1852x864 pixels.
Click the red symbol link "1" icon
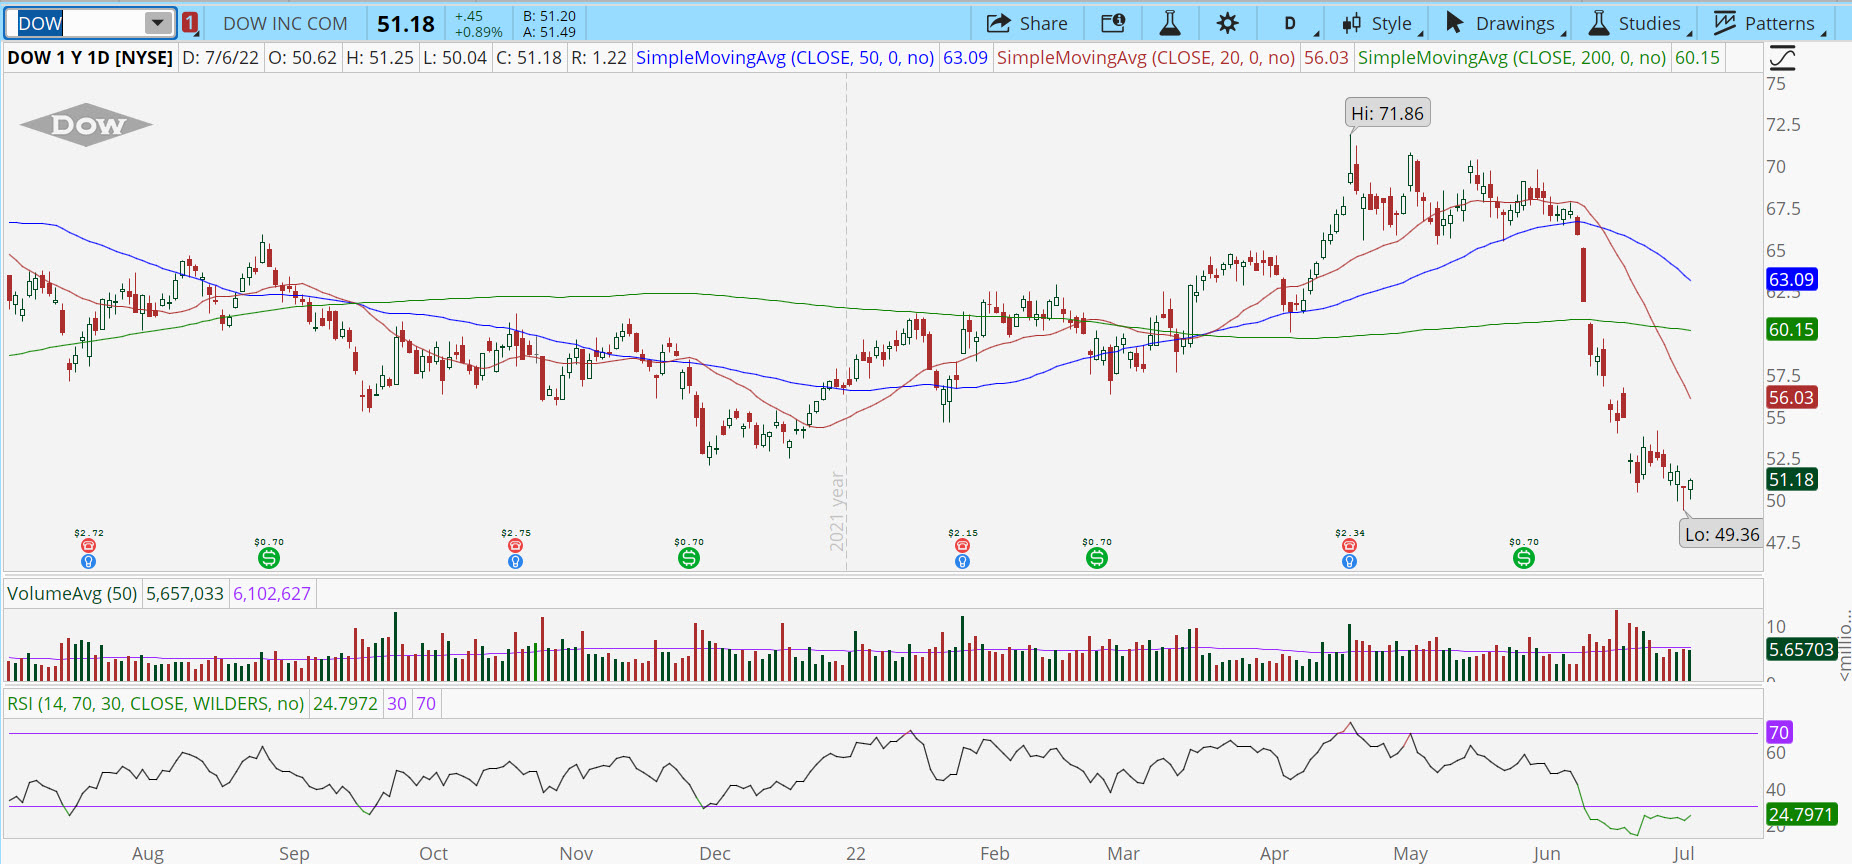click(190, 23)
